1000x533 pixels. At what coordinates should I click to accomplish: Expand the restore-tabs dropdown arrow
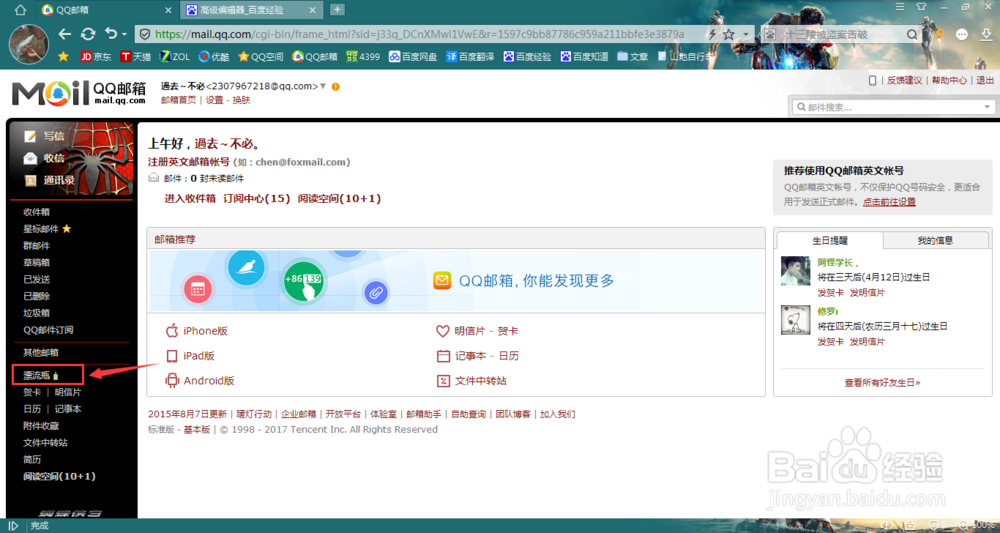click(124, 35)
